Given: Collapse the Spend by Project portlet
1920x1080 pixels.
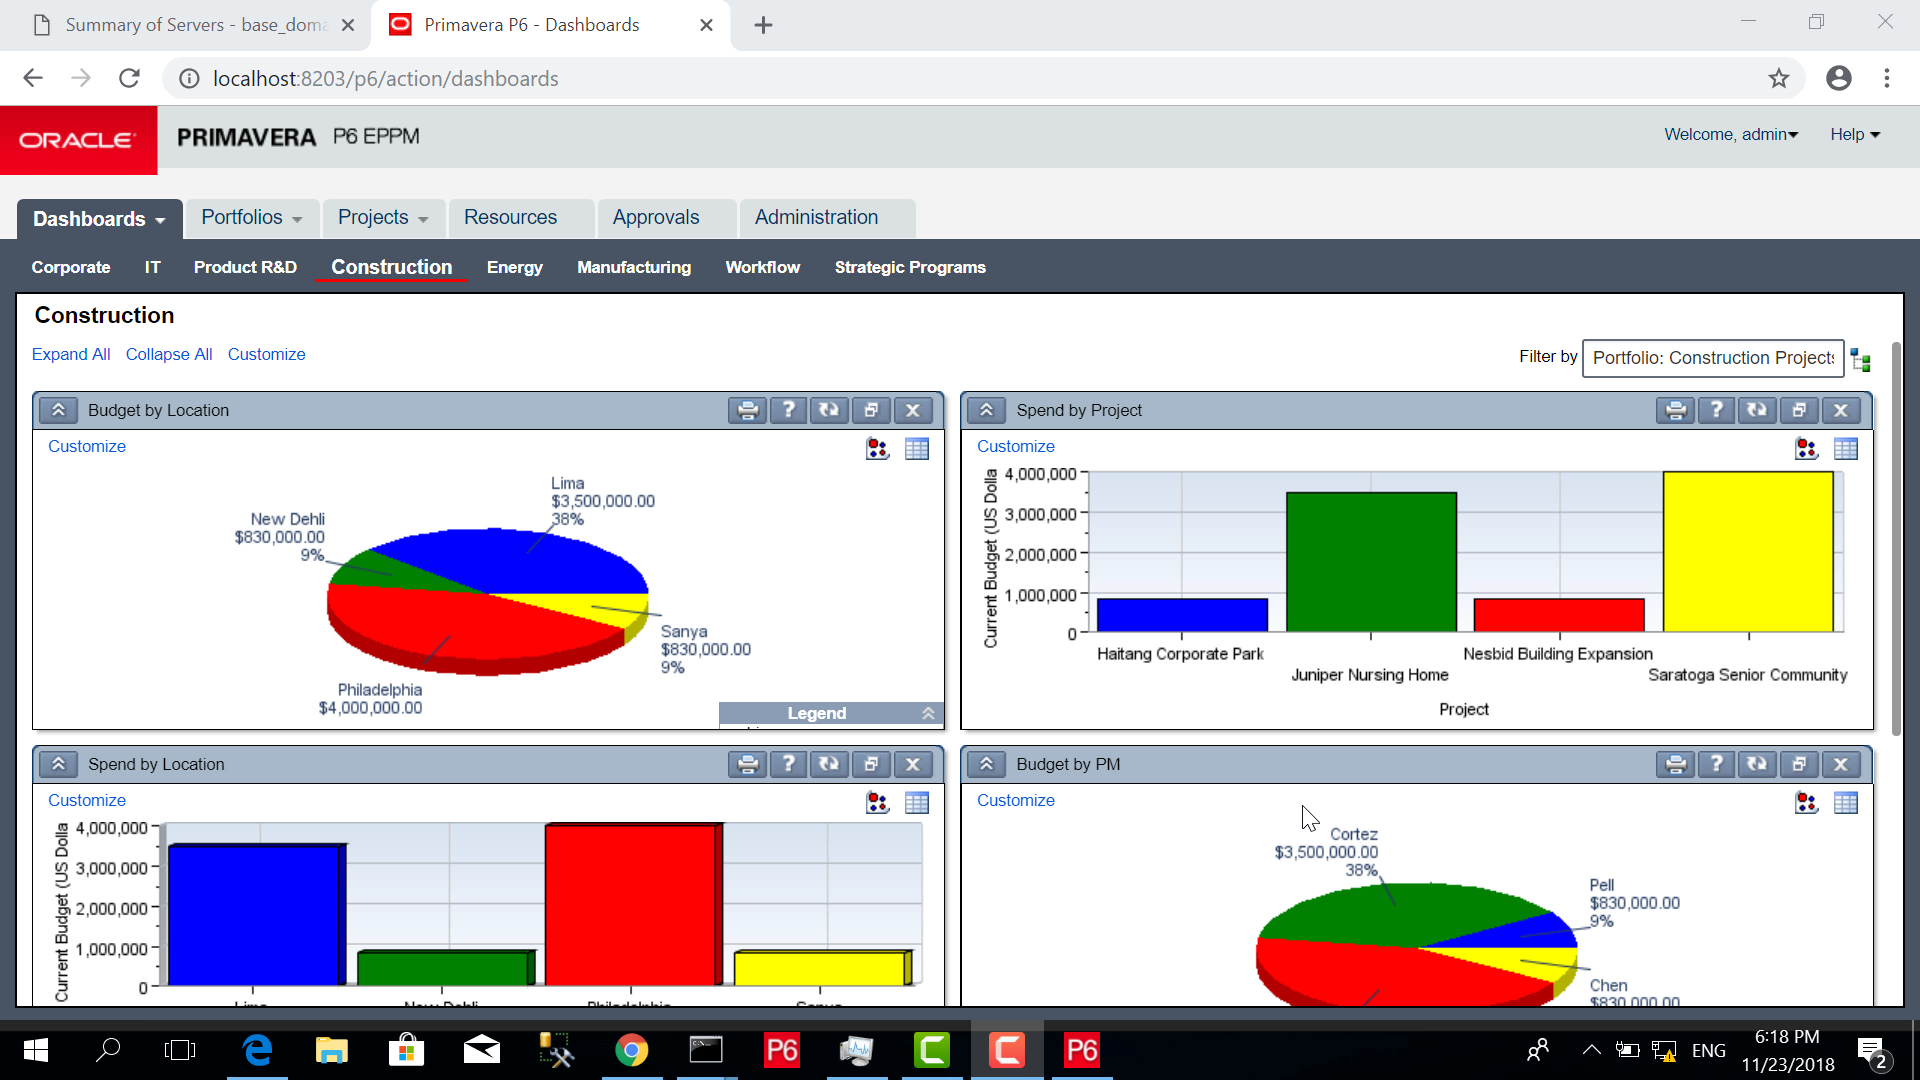Looking at the screenshot, I should tap(986, 410).
